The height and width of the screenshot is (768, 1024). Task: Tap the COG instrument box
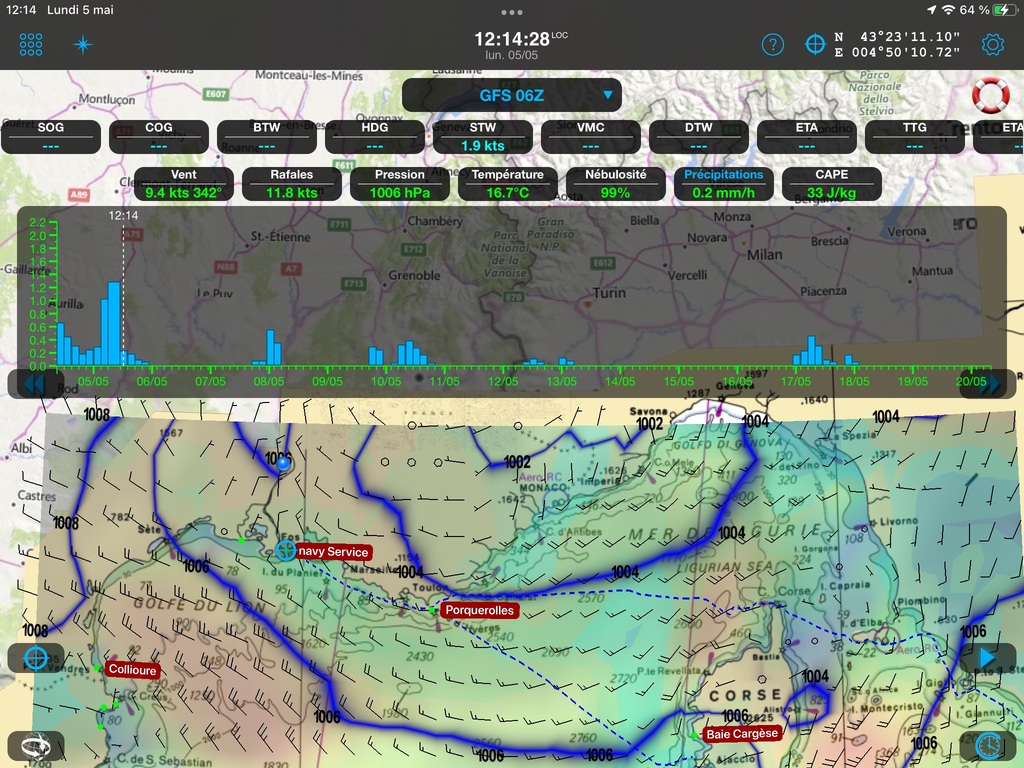159,136
